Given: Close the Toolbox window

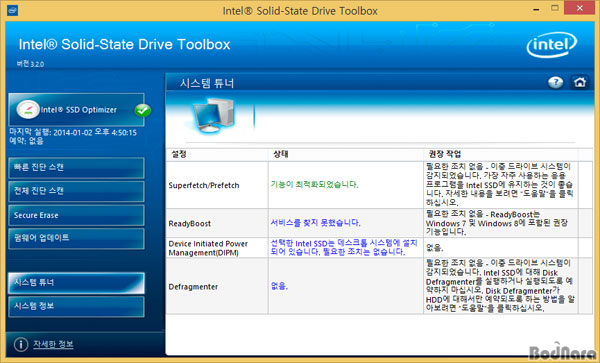Looking at the screenshot, I should click(579, 8).
